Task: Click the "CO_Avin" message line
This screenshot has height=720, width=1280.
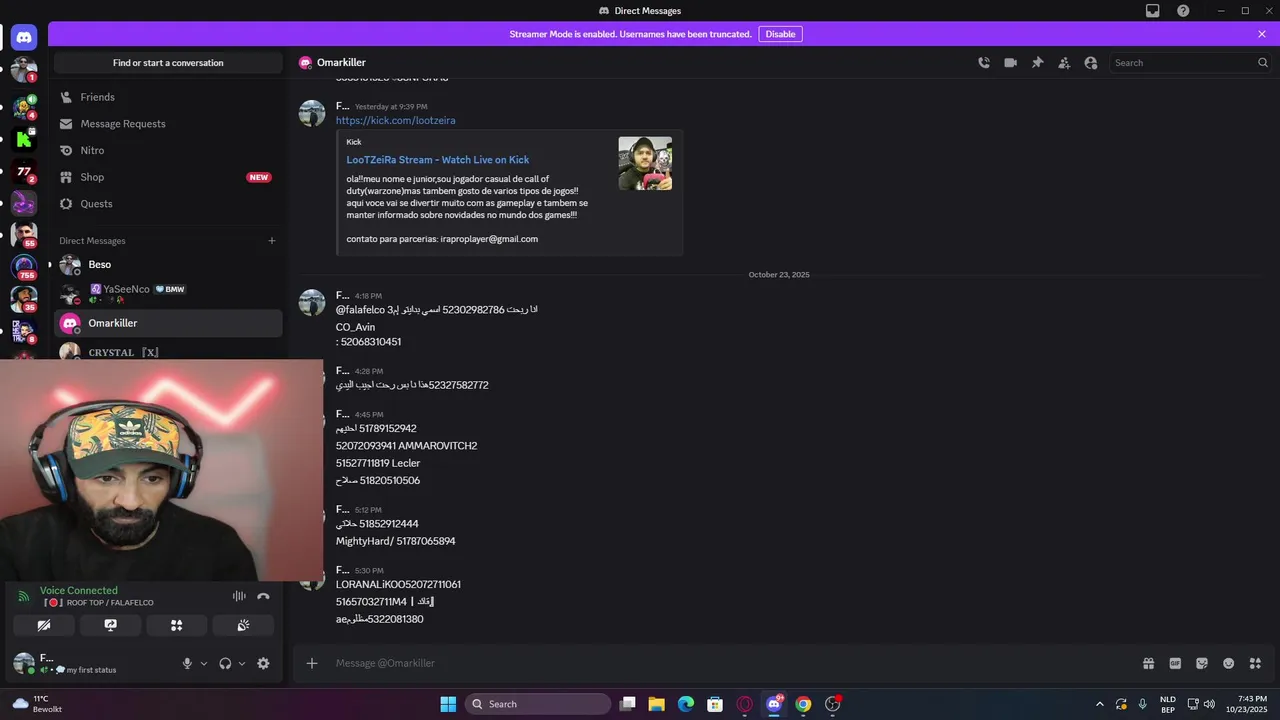Action: [355, 327]
